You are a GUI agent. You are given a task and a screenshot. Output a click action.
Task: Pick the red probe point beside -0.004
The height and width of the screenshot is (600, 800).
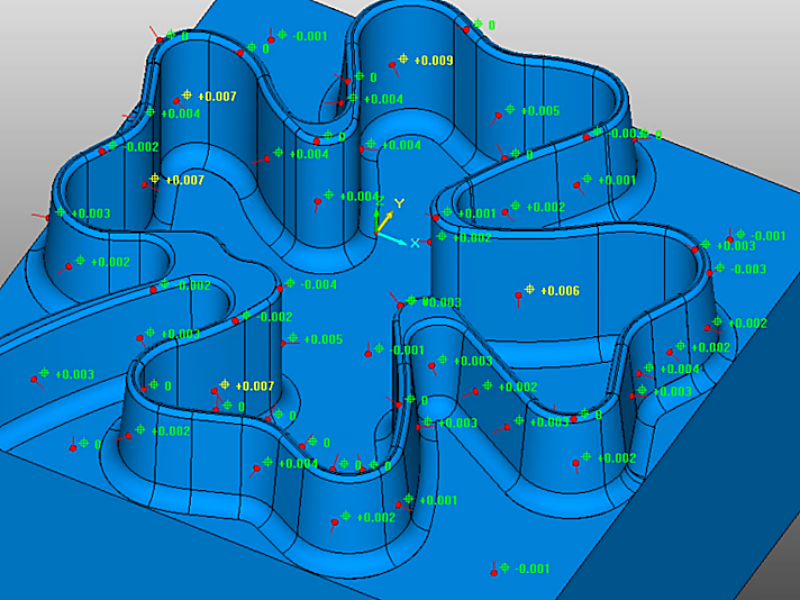tap(280, 289)
